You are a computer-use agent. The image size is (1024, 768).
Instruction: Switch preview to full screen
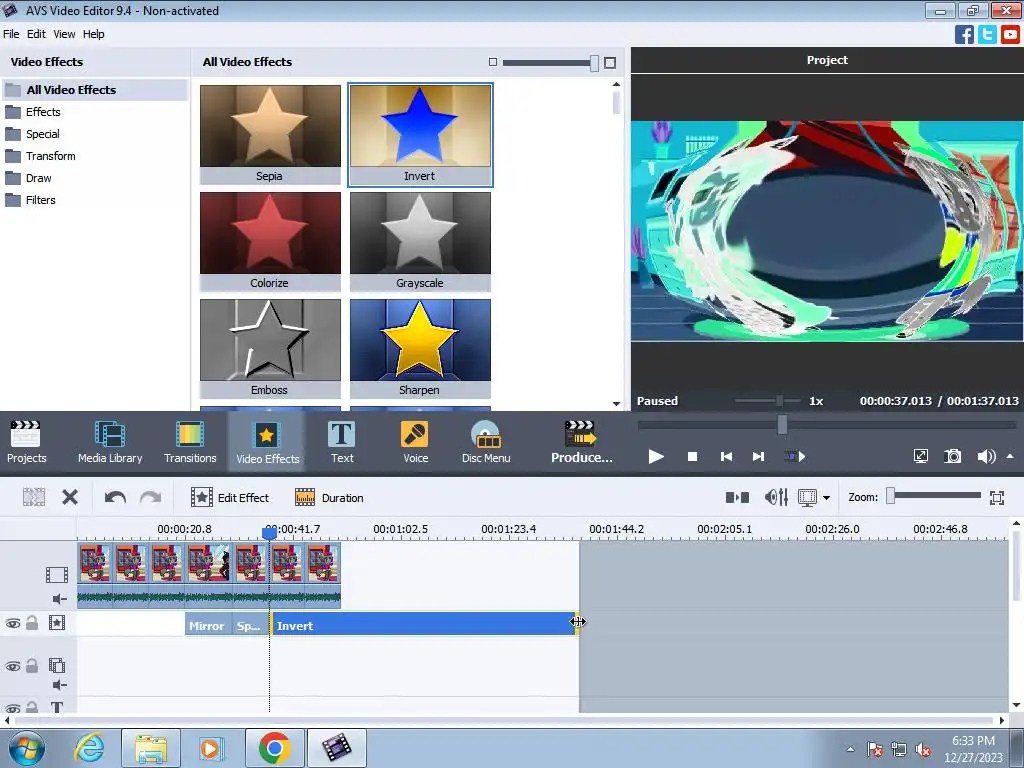click(x=921, y=456)
